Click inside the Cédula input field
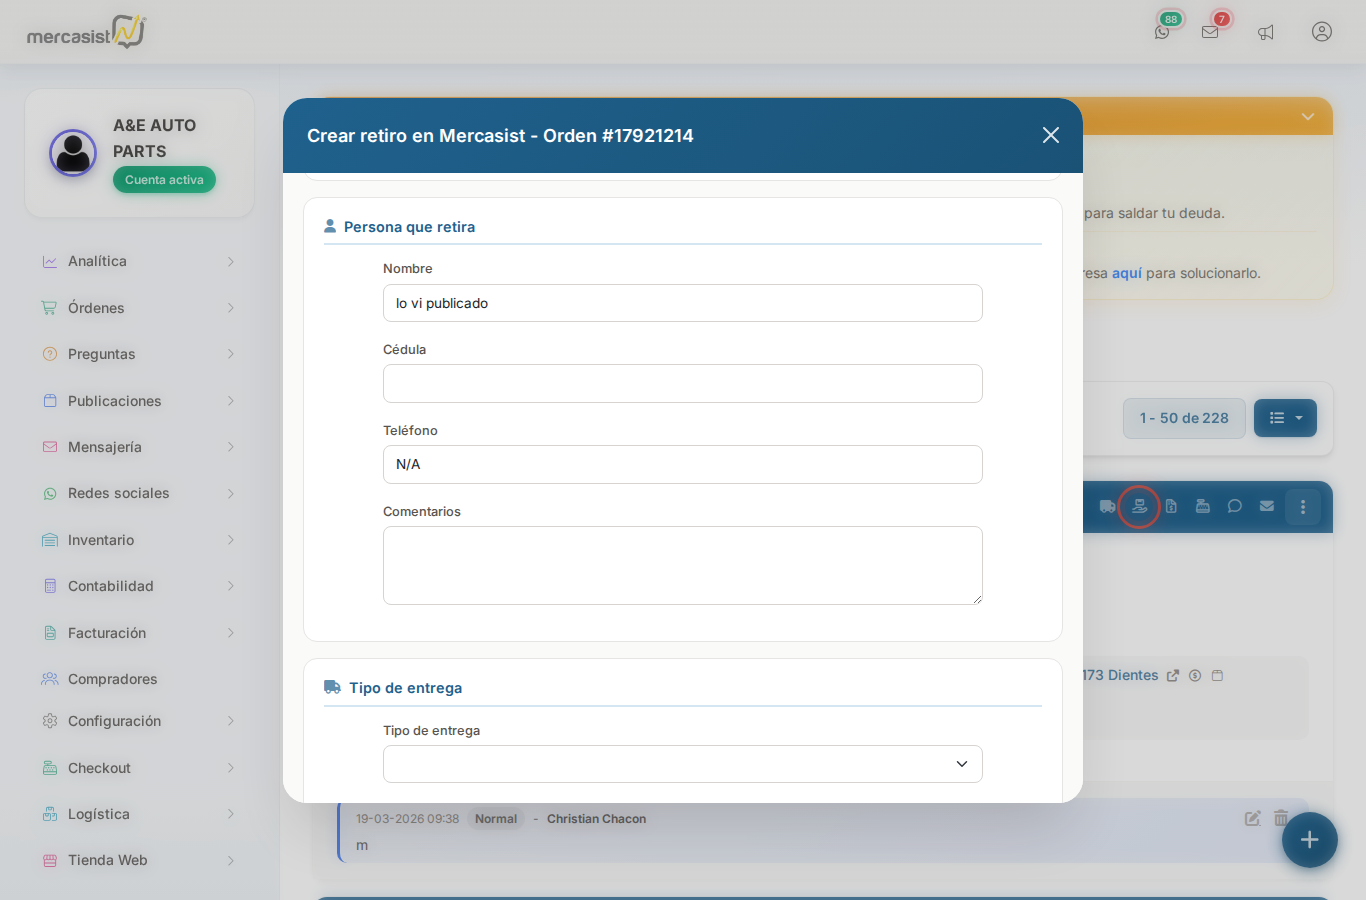 pos(682,383)
